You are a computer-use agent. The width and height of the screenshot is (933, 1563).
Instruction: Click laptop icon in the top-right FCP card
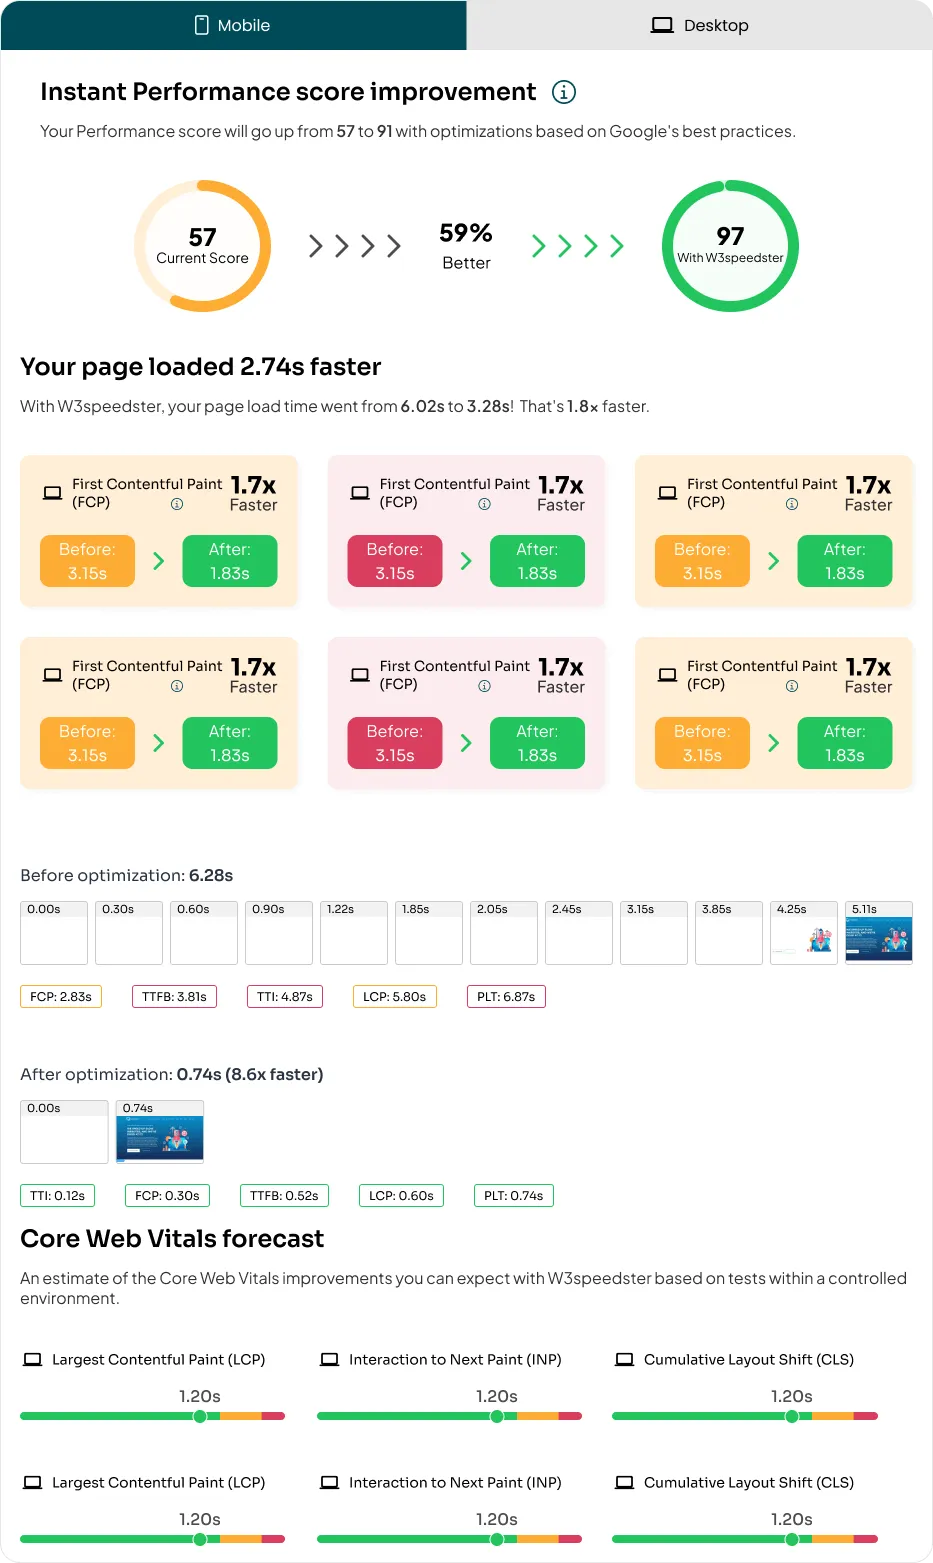click(x=667, y=493)
